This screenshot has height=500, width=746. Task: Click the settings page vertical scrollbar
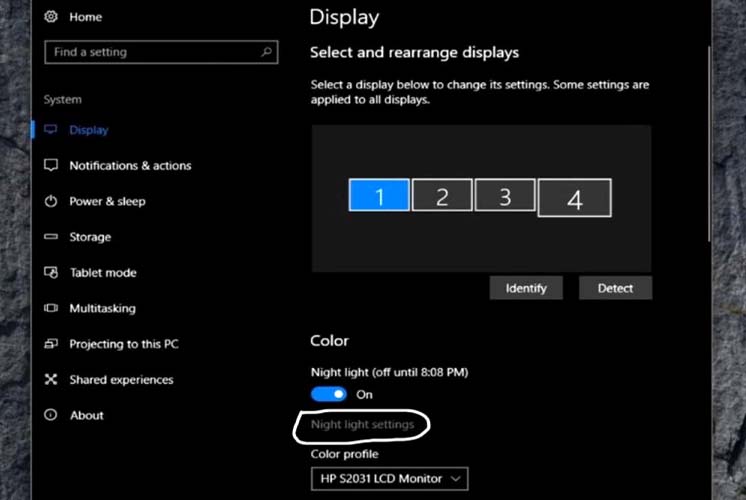(x=708, y=144)
